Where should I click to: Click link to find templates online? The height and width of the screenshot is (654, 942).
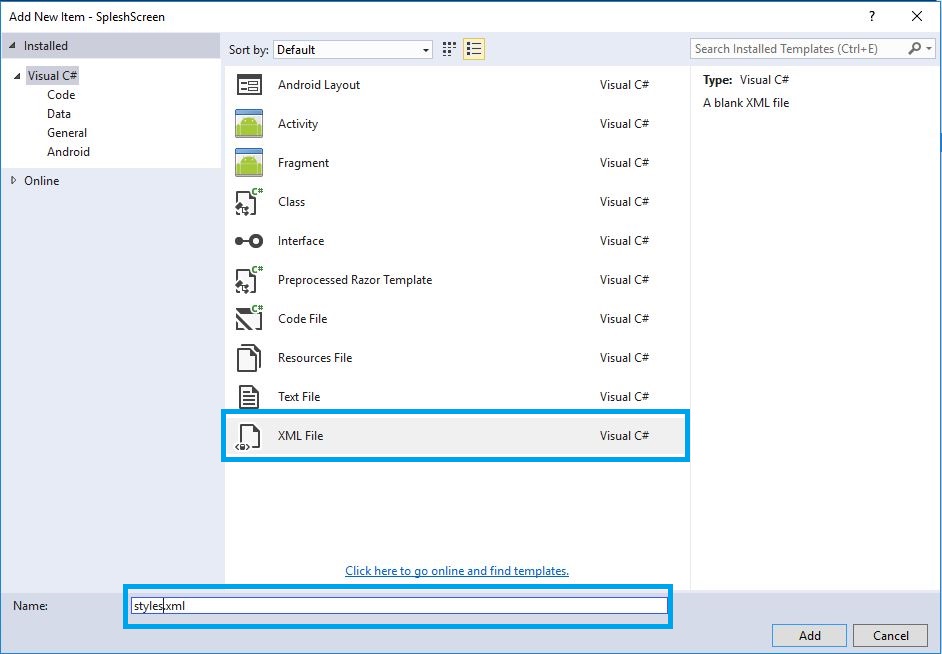(x=457, y=571)
